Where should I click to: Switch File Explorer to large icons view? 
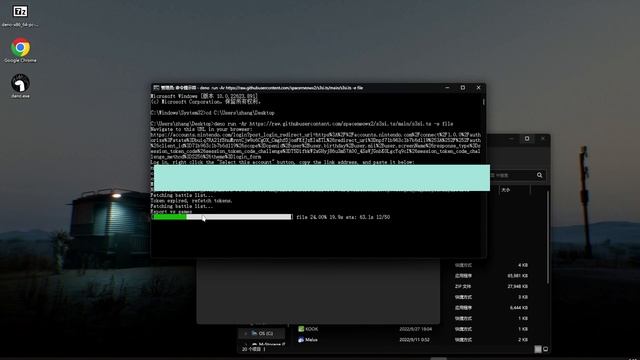(x=546, y=349)
